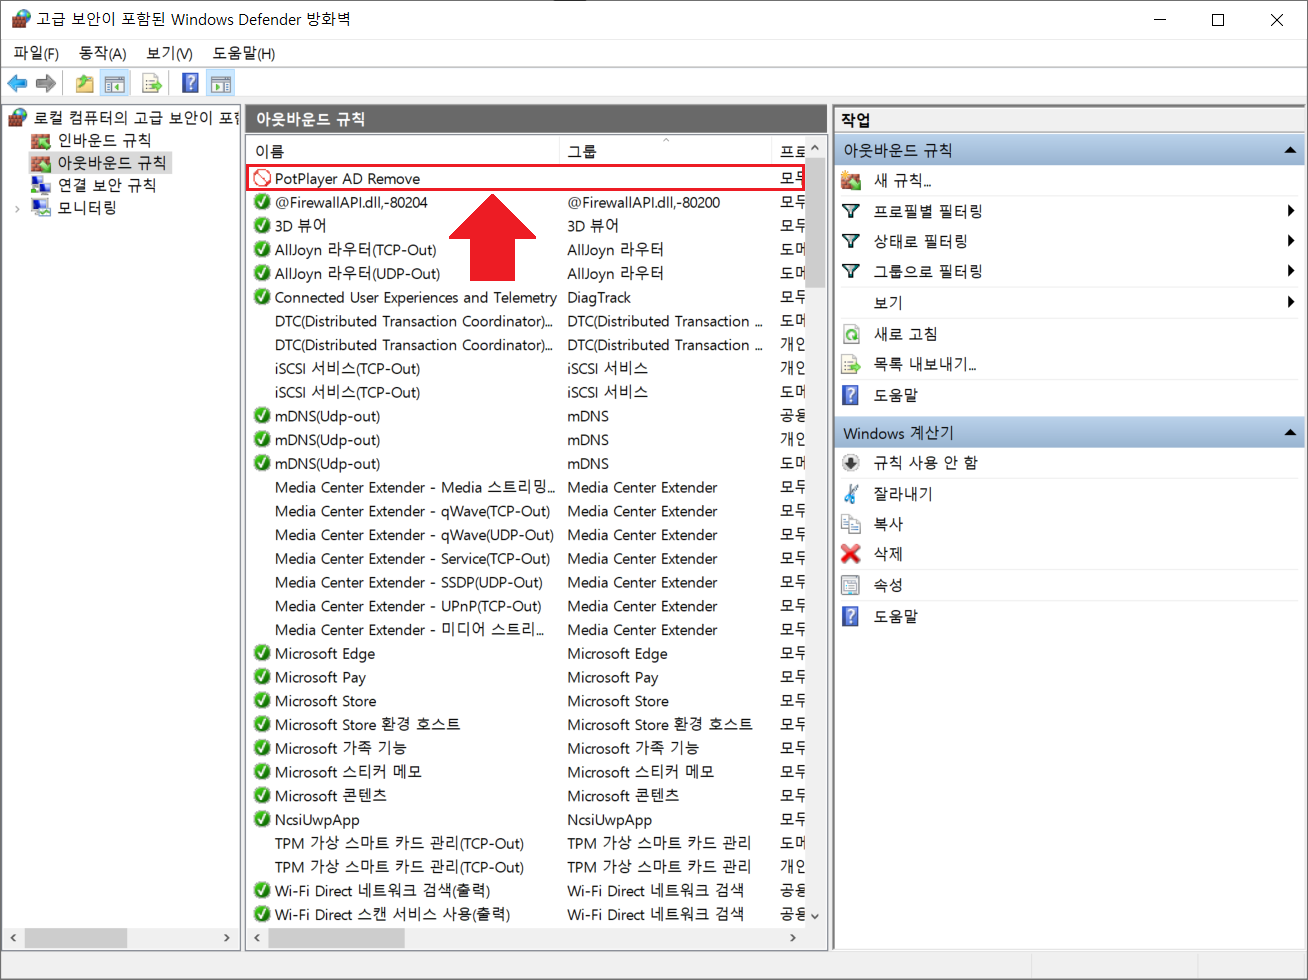
Task: Select the Connected User Experiences and Telemetry rule
Action: (x=526, y=298)
